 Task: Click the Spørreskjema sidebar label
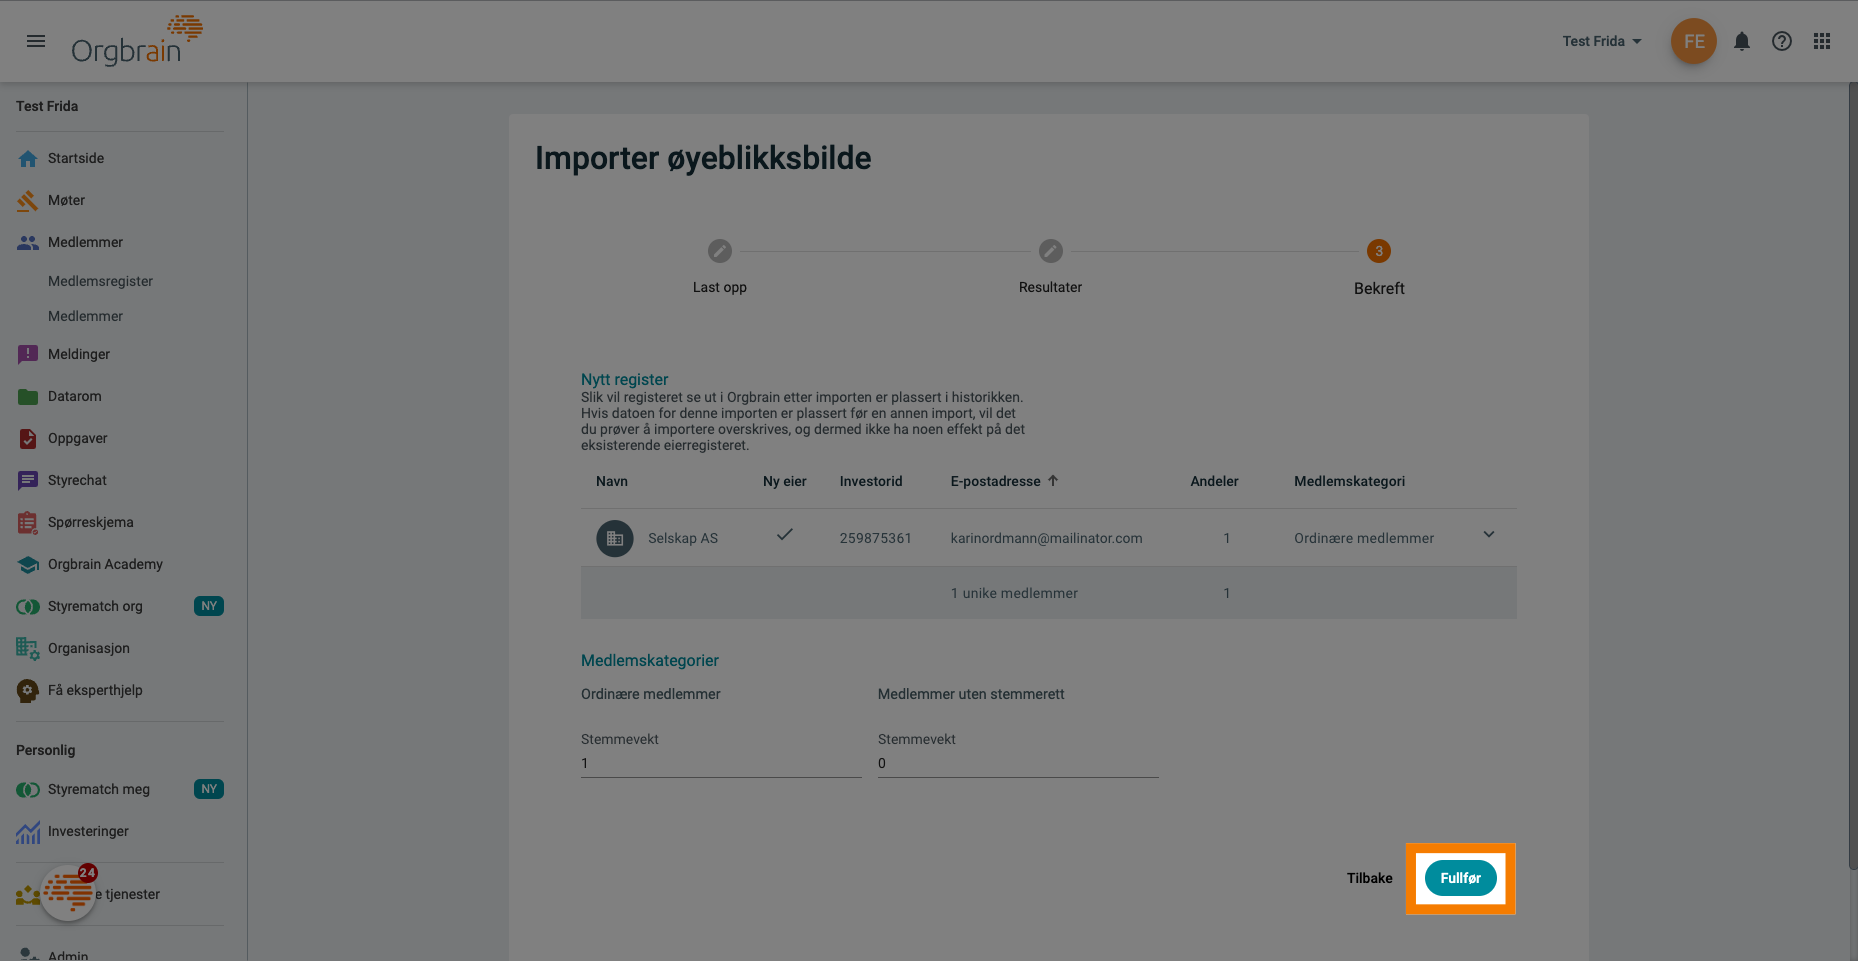[90, 522]
